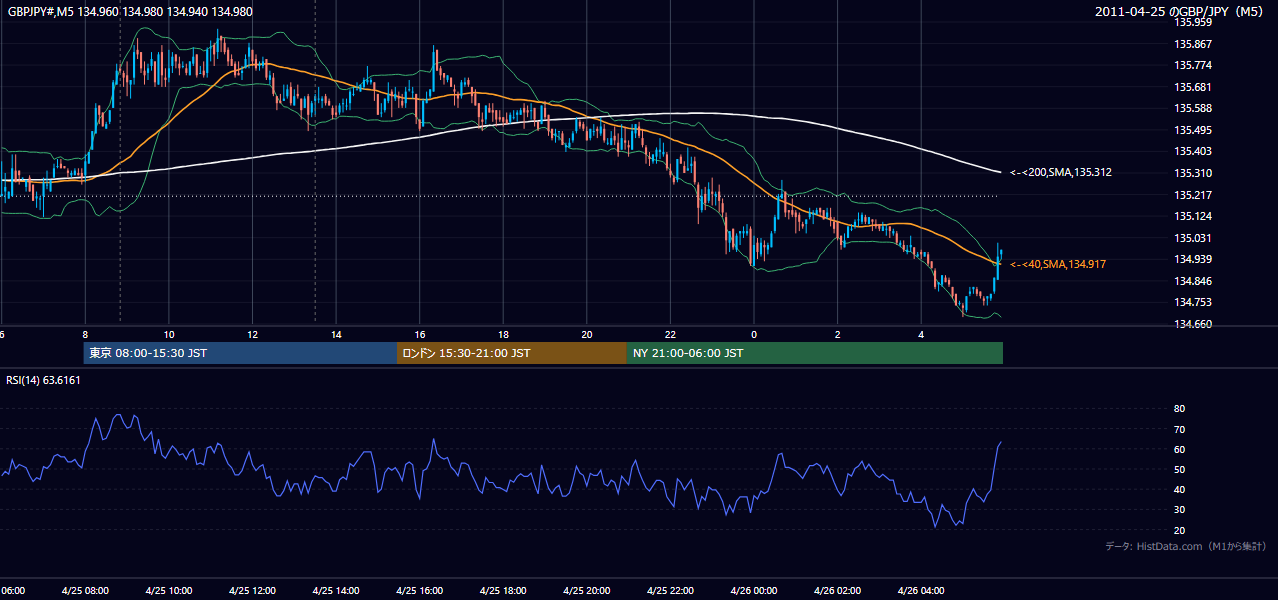Click the time axis label 4/25 16:00
This screenshot has width=1278, height=600.
(x=419, y=590)
